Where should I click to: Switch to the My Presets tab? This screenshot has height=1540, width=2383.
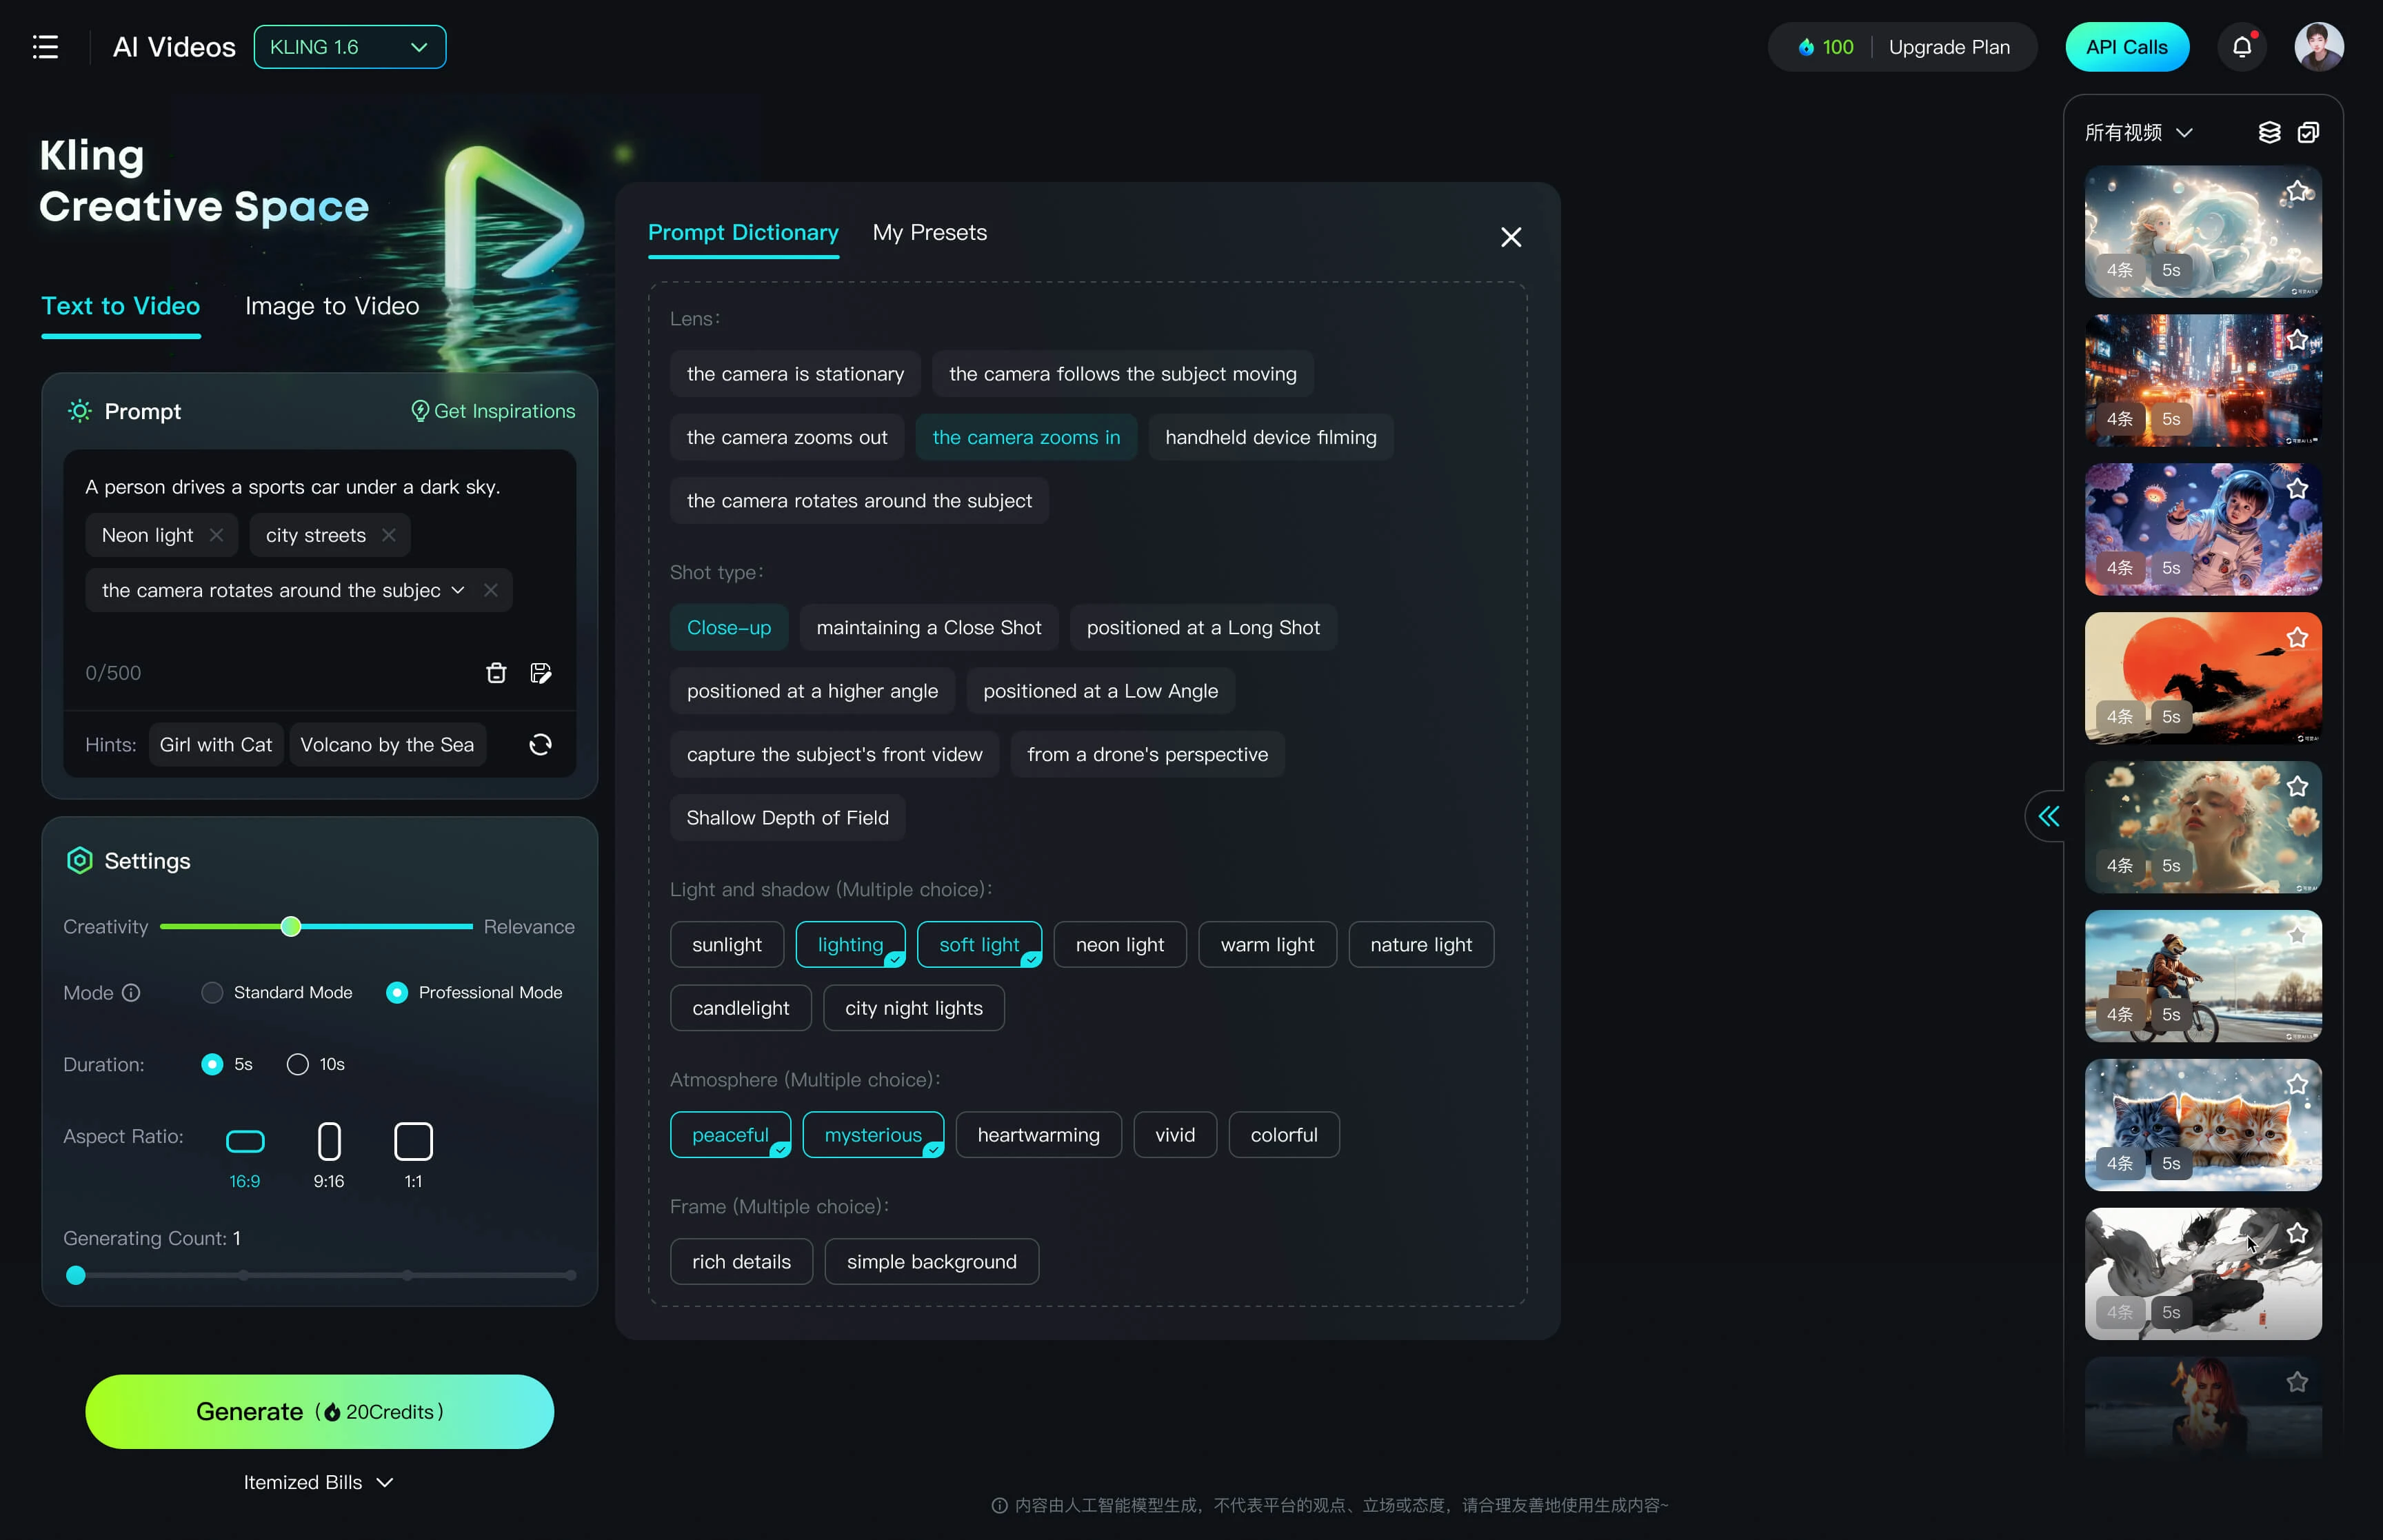coord(929,233)
